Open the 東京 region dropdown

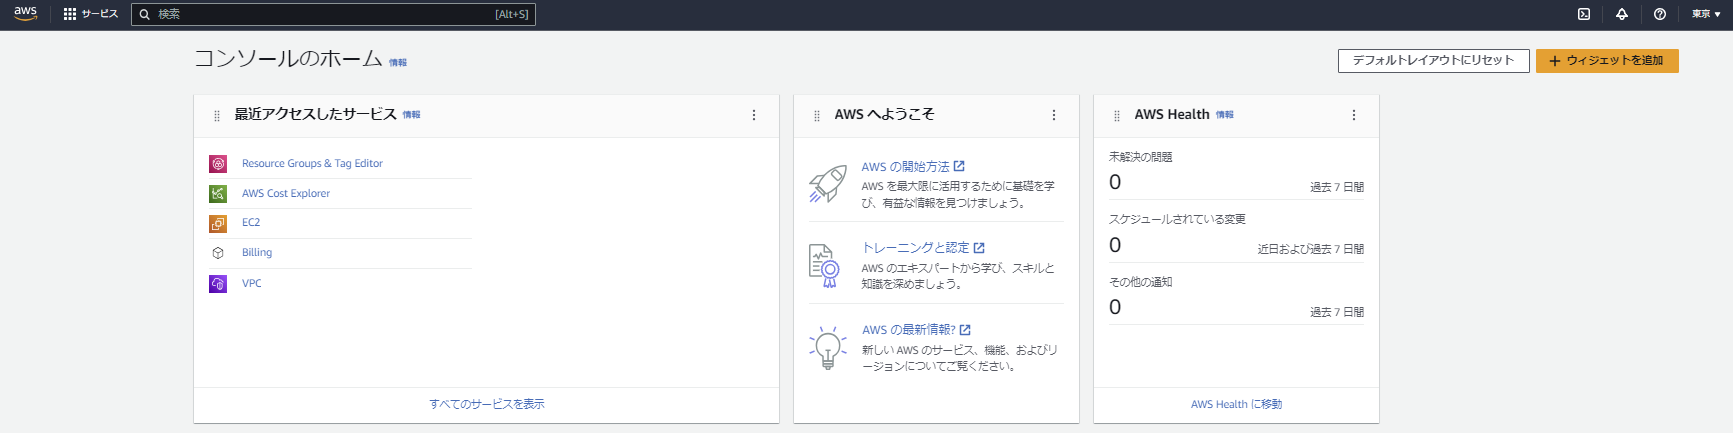[1706, 14]
